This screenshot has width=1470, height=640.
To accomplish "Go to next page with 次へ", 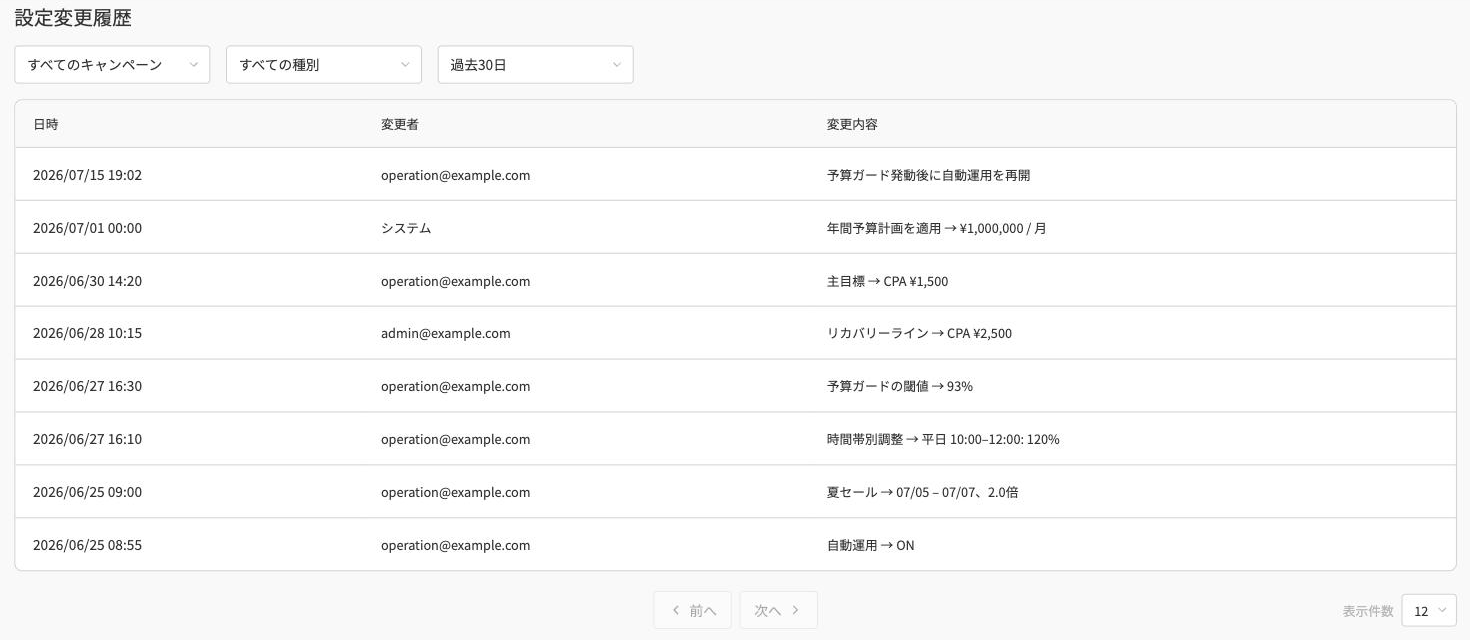I will point(779,610).
